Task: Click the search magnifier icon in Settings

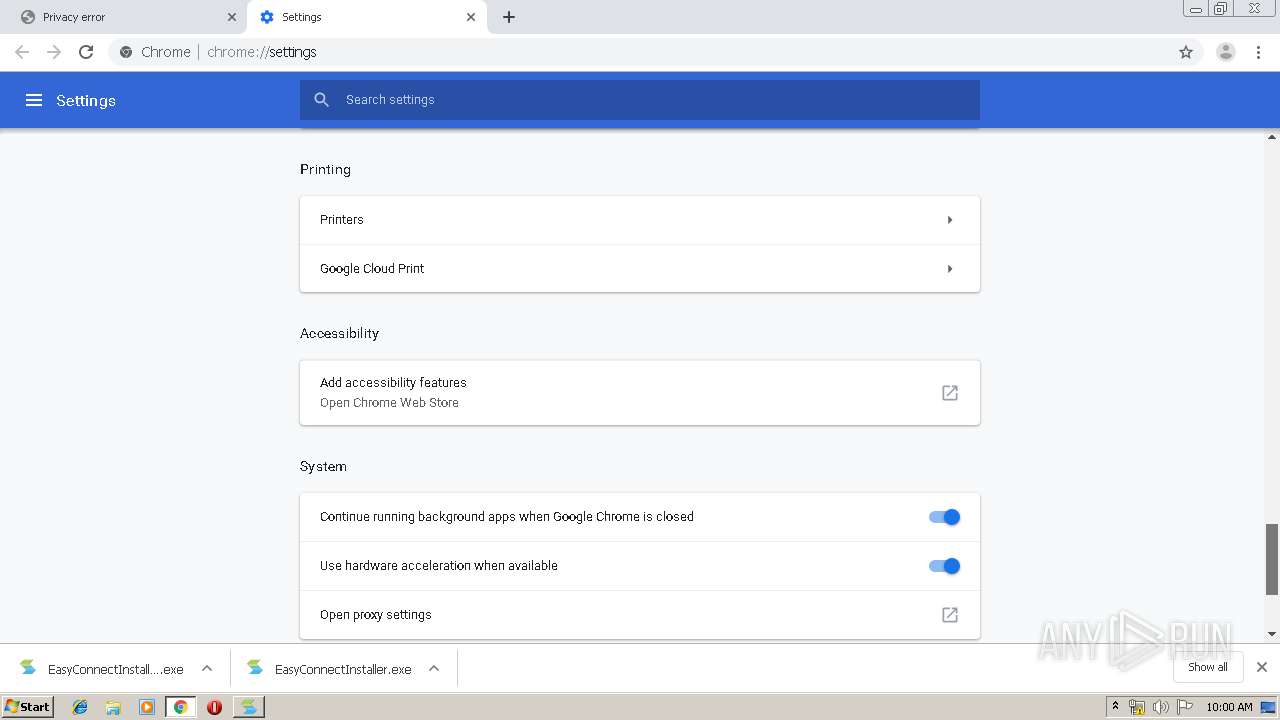Action: click(321, 100)
